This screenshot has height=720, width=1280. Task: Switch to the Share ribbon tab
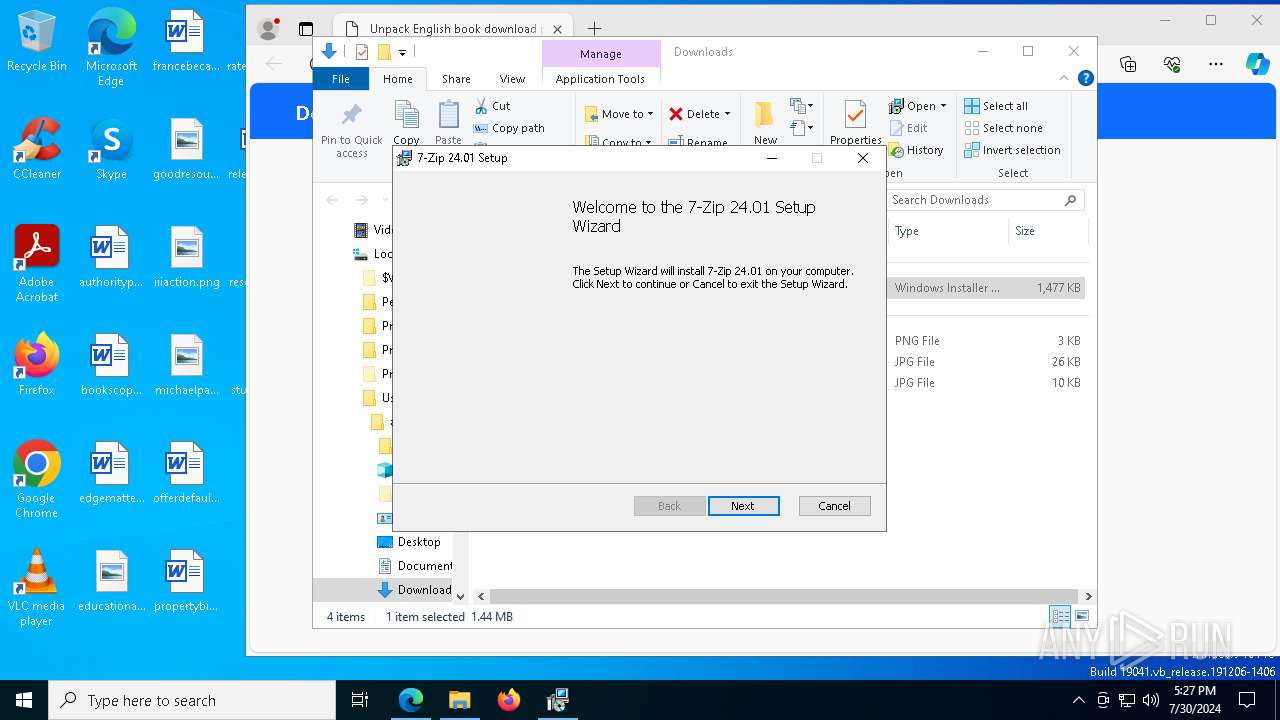[x=456, y=79]
